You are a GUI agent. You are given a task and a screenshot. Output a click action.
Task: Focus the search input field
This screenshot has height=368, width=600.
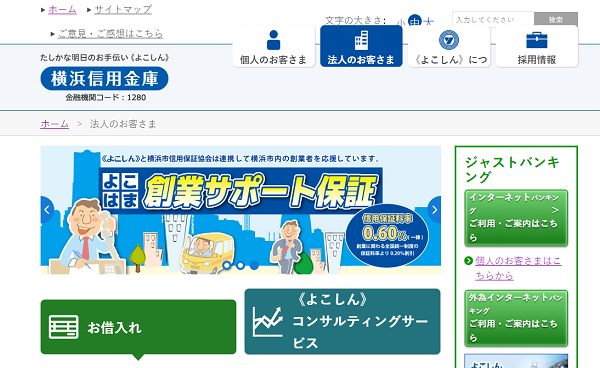(493, 20)
